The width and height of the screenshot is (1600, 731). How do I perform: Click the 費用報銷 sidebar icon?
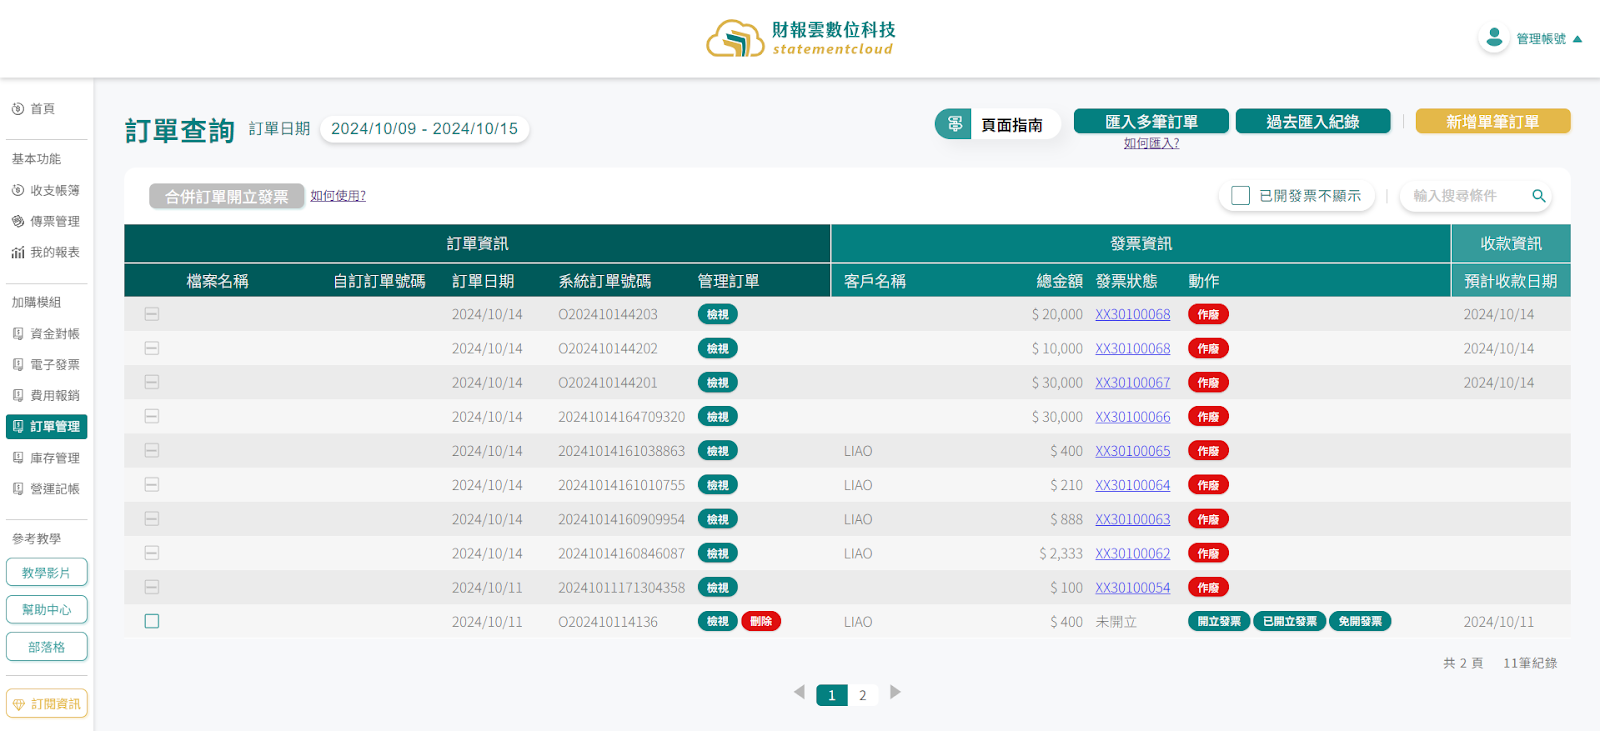pyautogui.click(x=18, y=396)
